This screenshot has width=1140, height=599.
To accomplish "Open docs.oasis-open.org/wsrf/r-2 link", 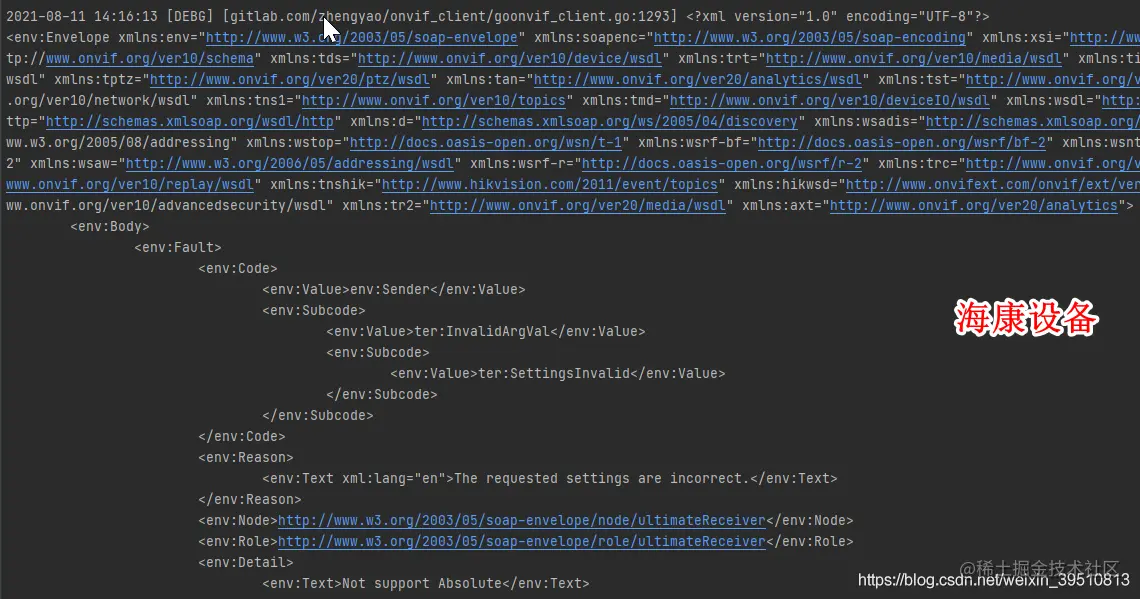I will 721,164.
